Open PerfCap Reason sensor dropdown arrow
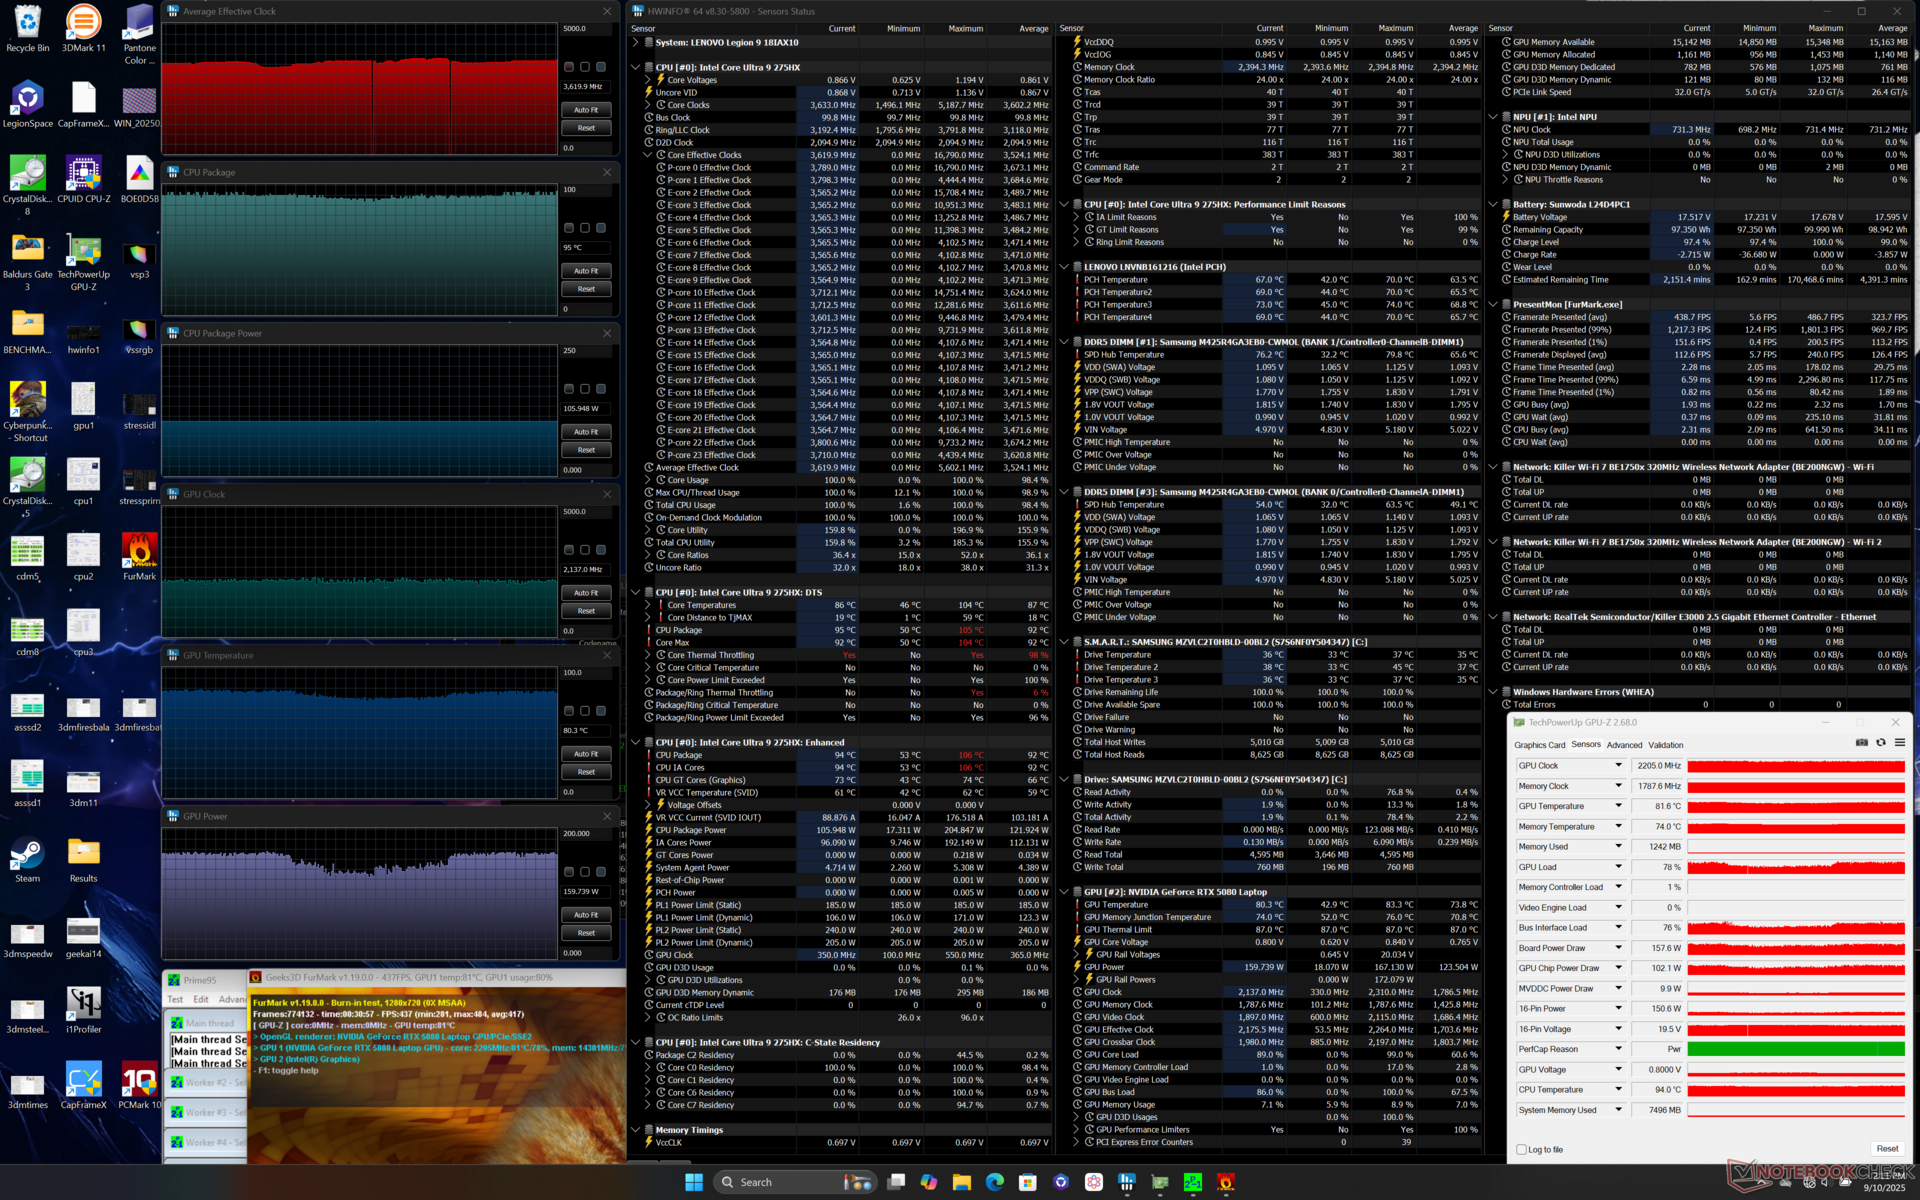 point(1618,1049)
